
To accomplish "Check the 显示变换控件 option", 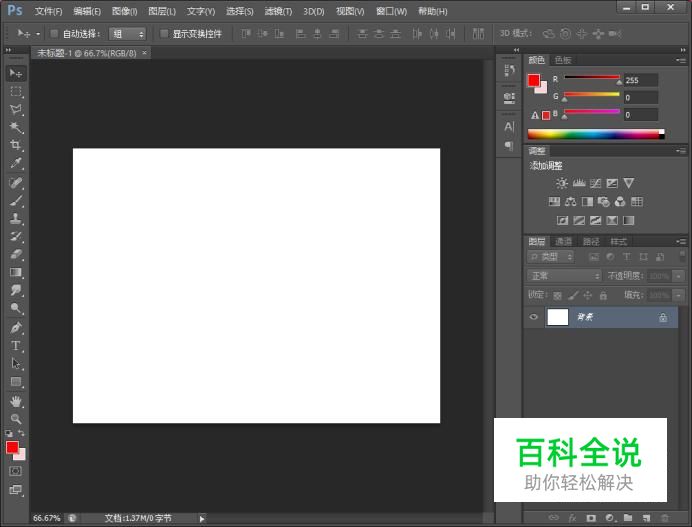I will pos(164,34).
